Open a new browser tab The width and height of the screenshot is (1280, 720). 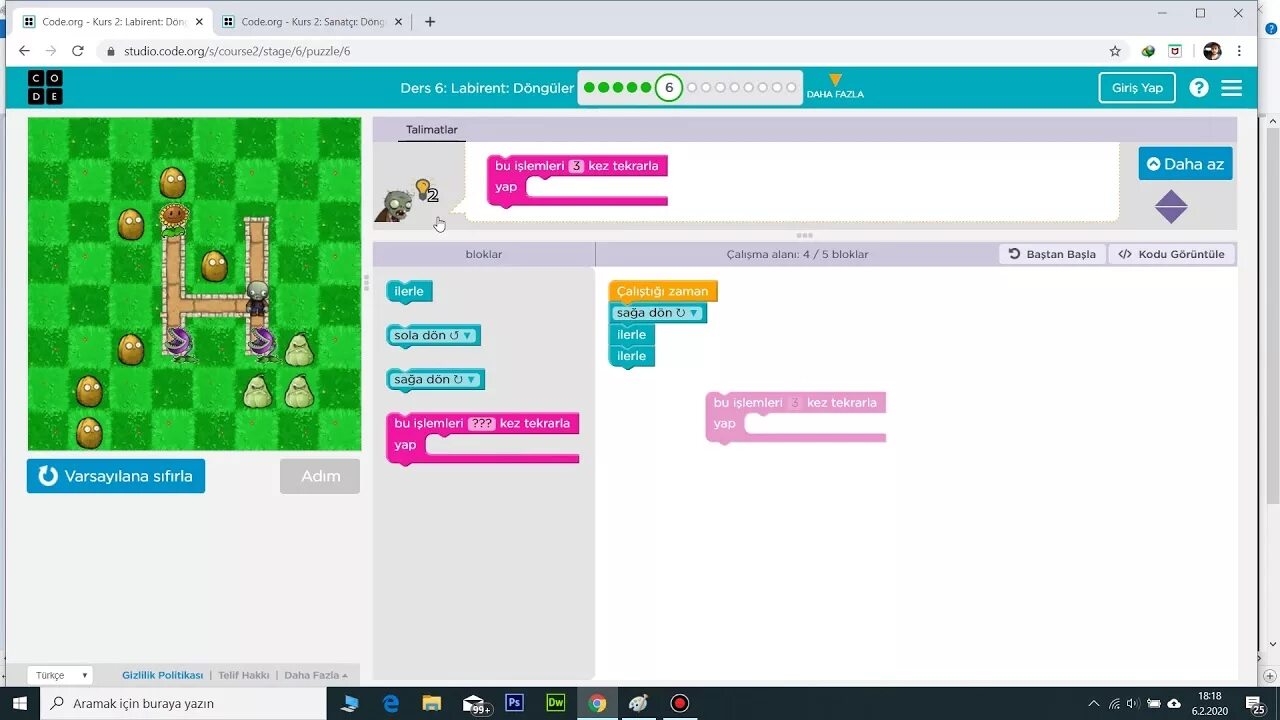(x=430, y=21)
